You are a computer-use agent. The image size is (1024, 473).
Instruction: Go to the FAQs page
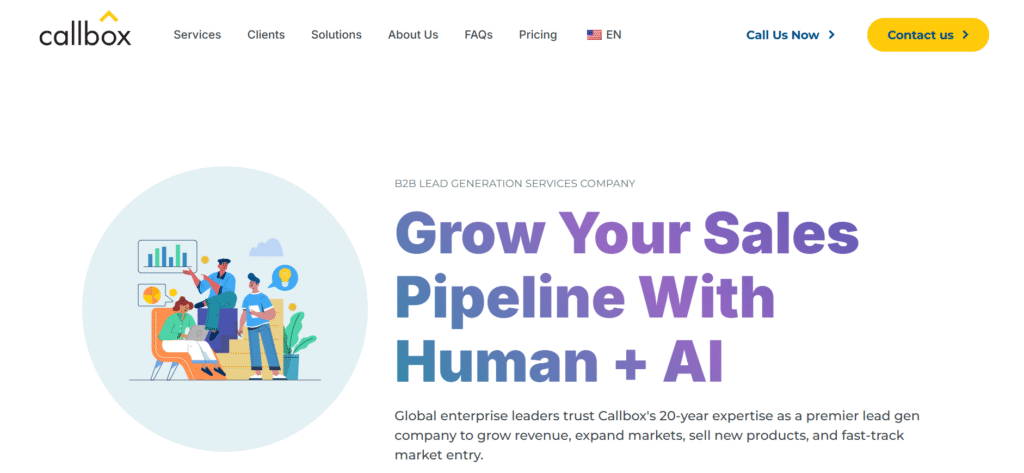478,35
